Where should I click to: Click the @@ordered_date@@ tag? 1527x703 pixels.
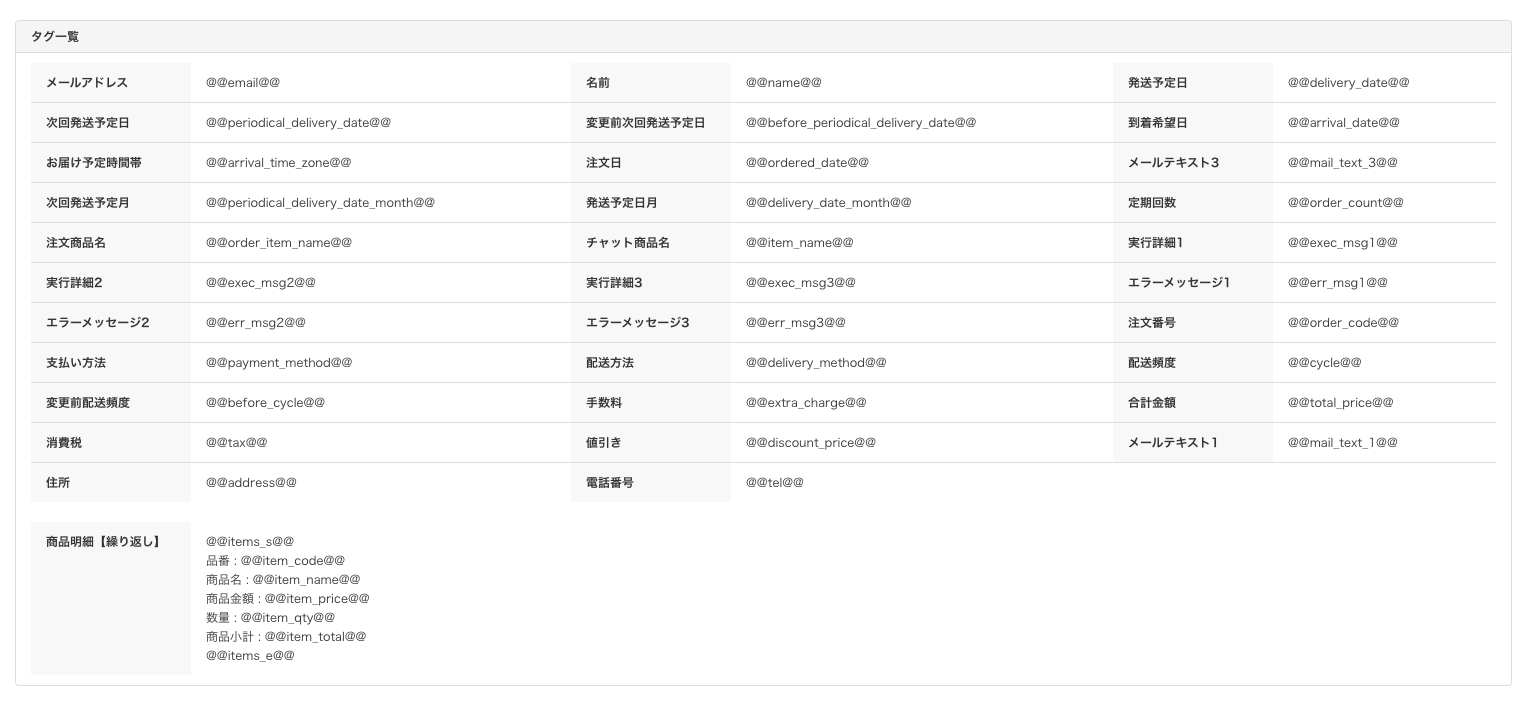click(807, 163)
